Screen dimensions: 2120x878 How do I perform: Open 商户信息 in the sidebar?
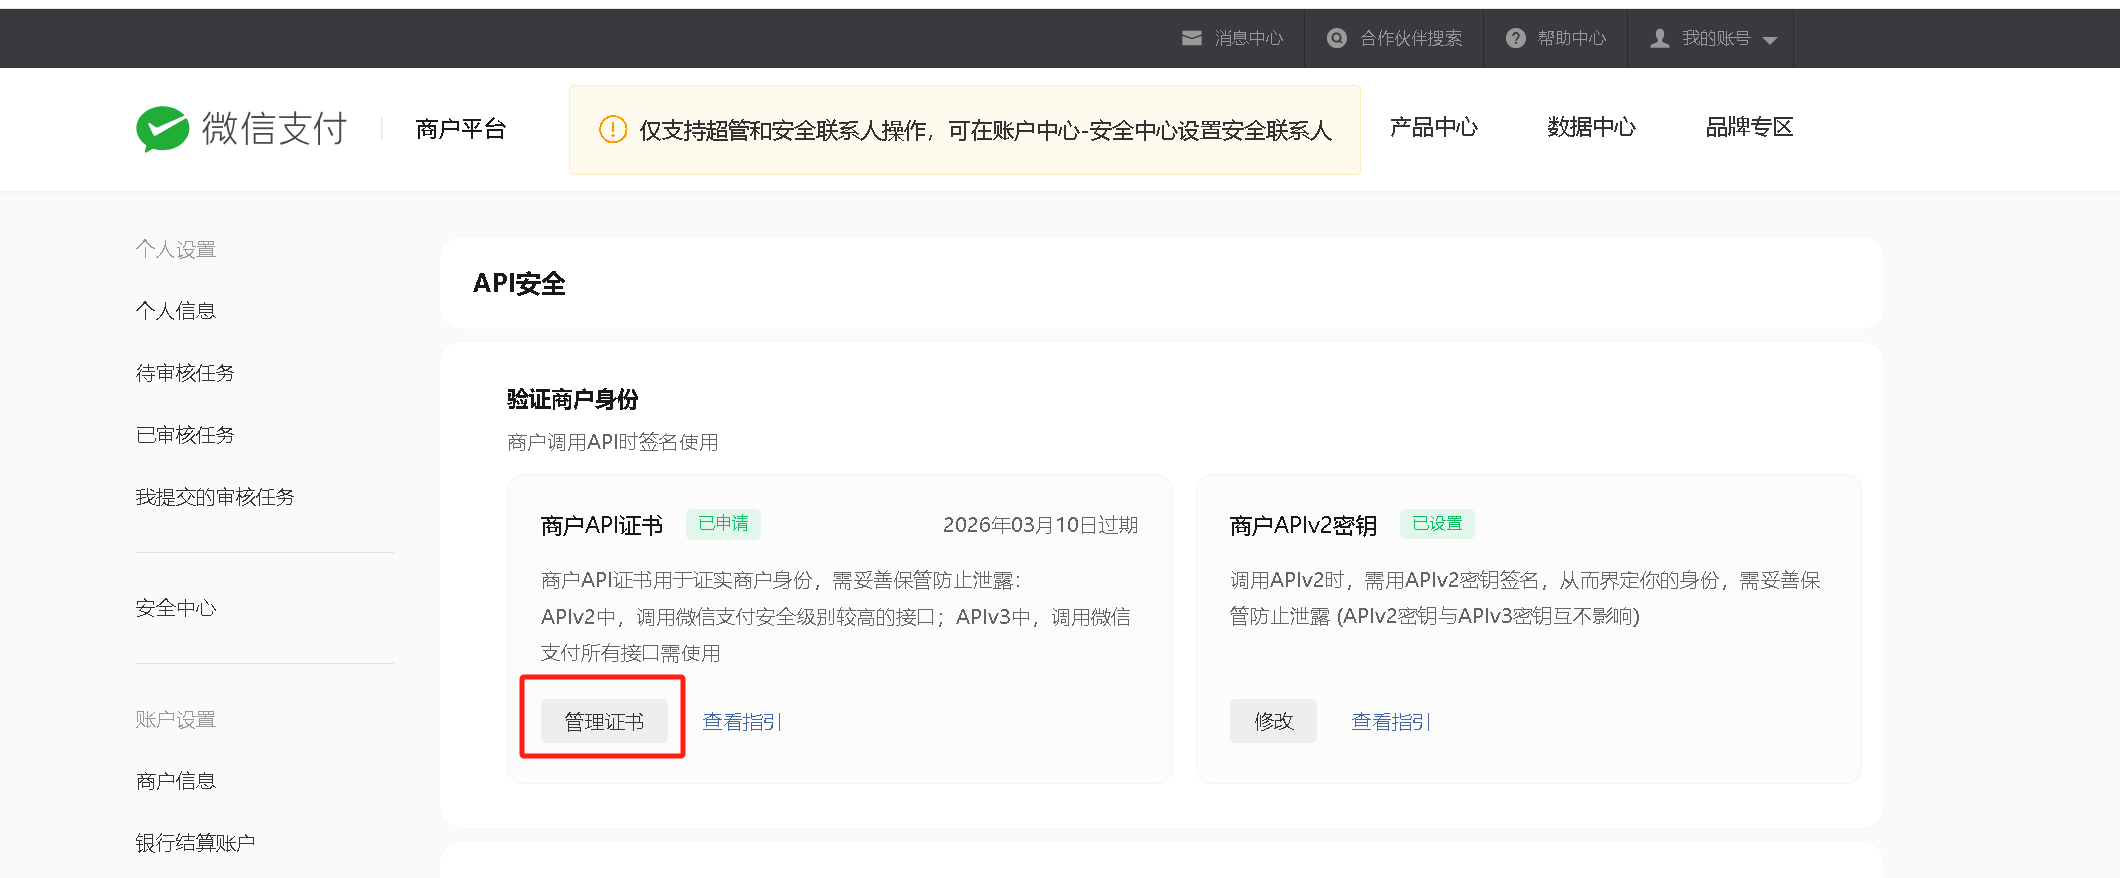point(176,781)
